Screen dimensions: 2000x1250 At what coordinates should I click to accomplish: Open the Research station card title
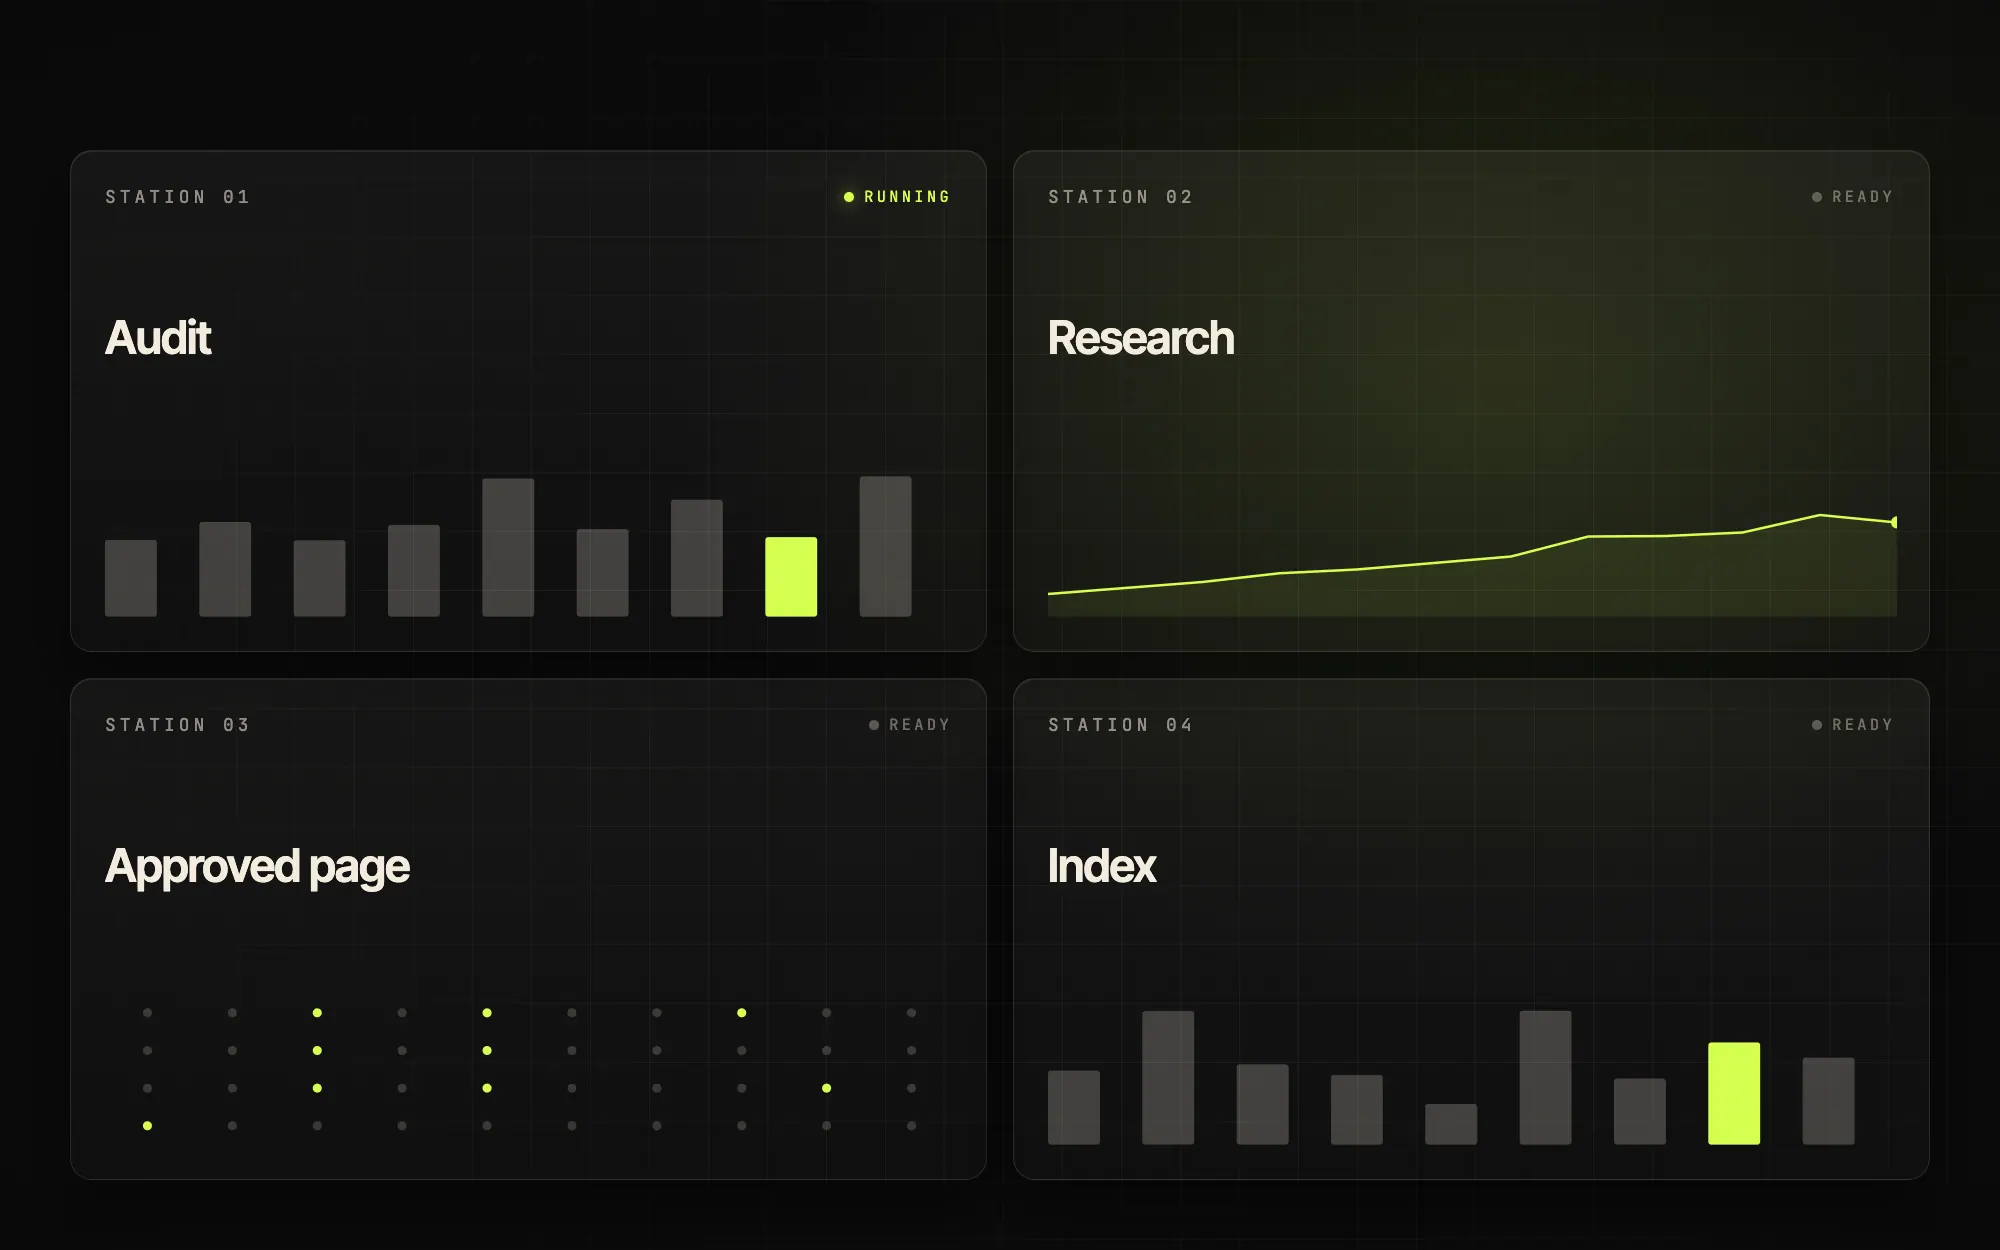pyautogui.click(x=1141, y=338)
